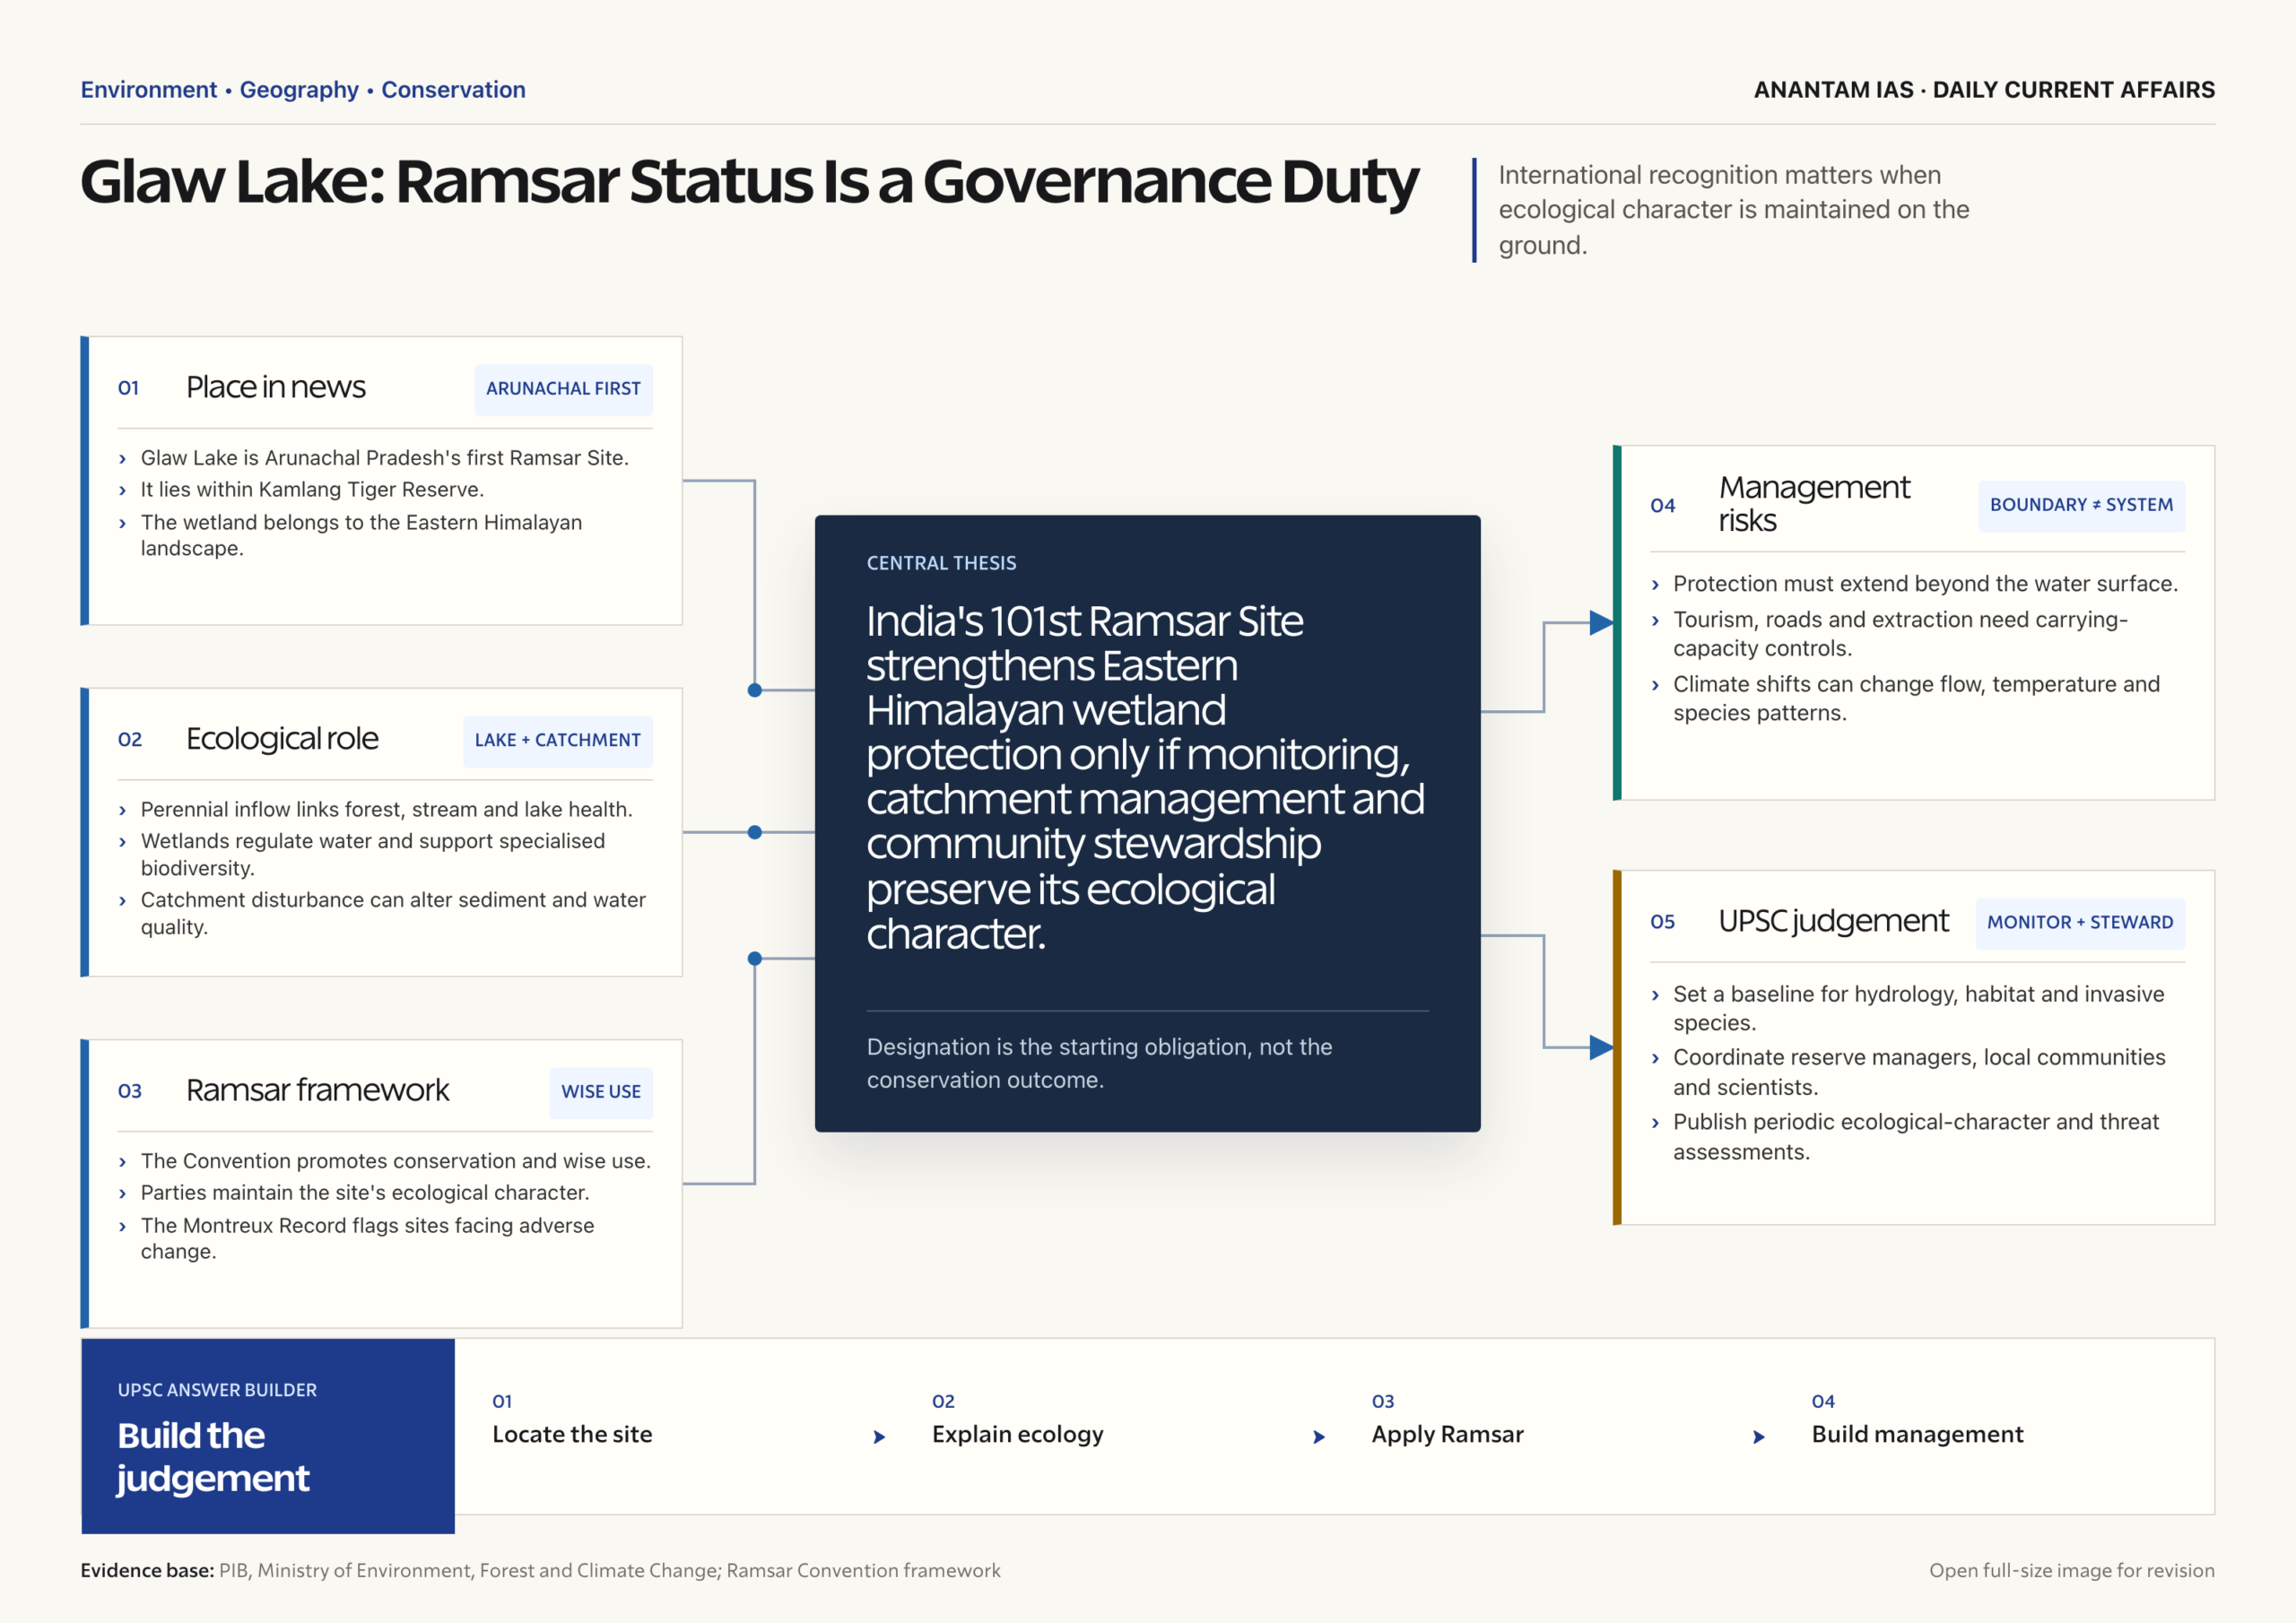Click the arrow after Explain ecology

[x=1319, y=1437]
